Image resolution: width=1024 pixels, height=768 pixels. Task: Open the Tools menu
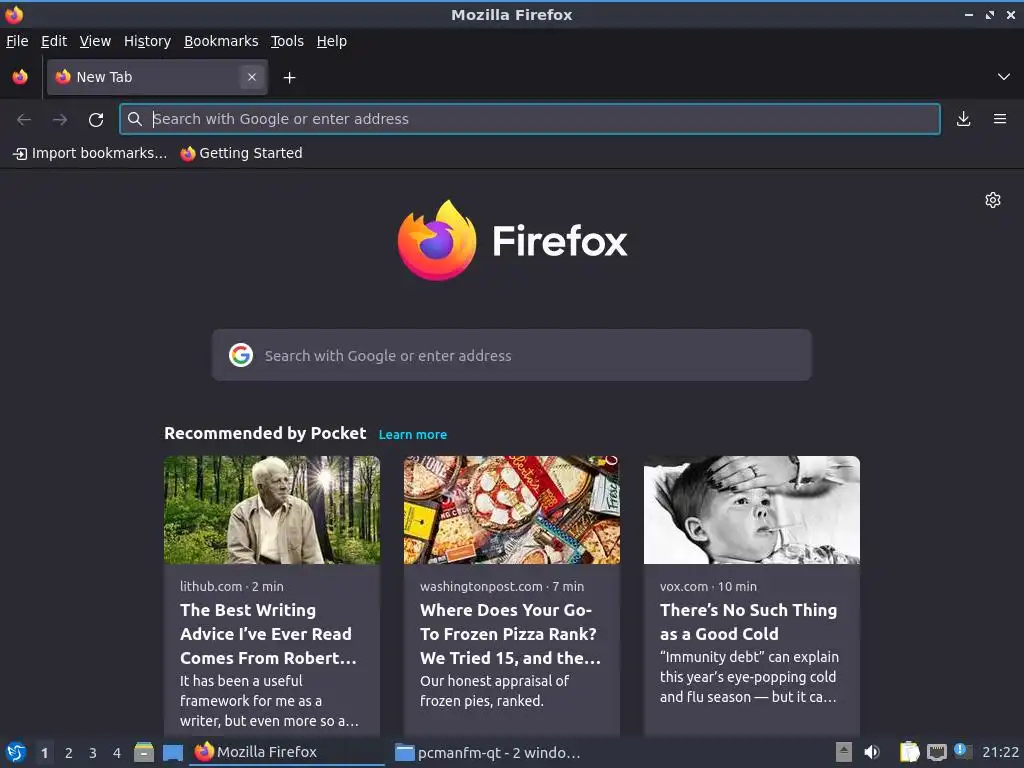(x=287, y=41)
